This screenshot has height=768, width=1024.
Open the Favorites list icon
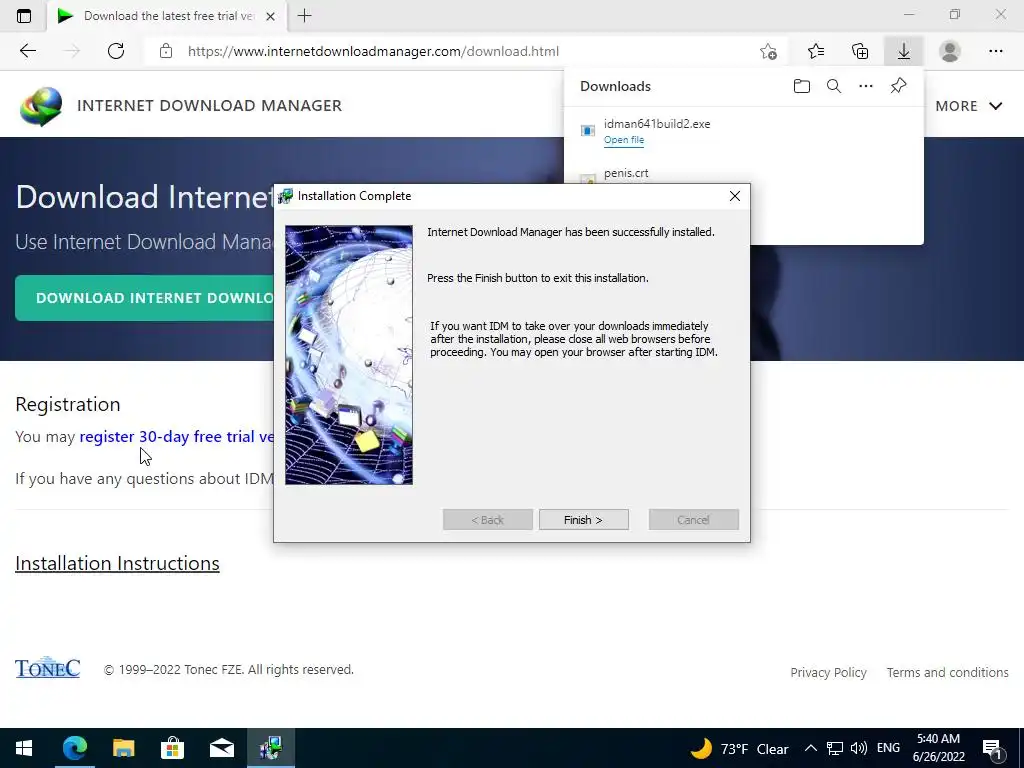816,52
